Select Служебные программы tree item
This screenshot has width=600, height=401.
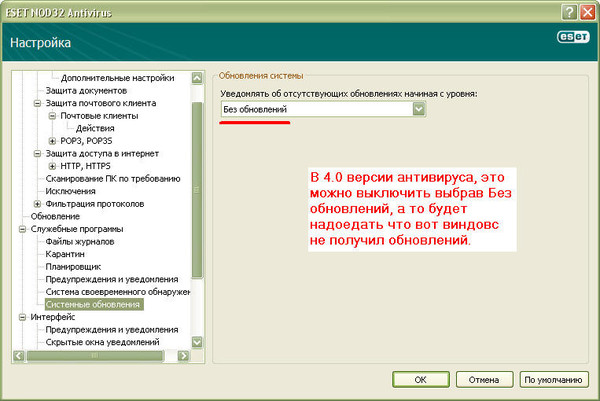(77, 229)
